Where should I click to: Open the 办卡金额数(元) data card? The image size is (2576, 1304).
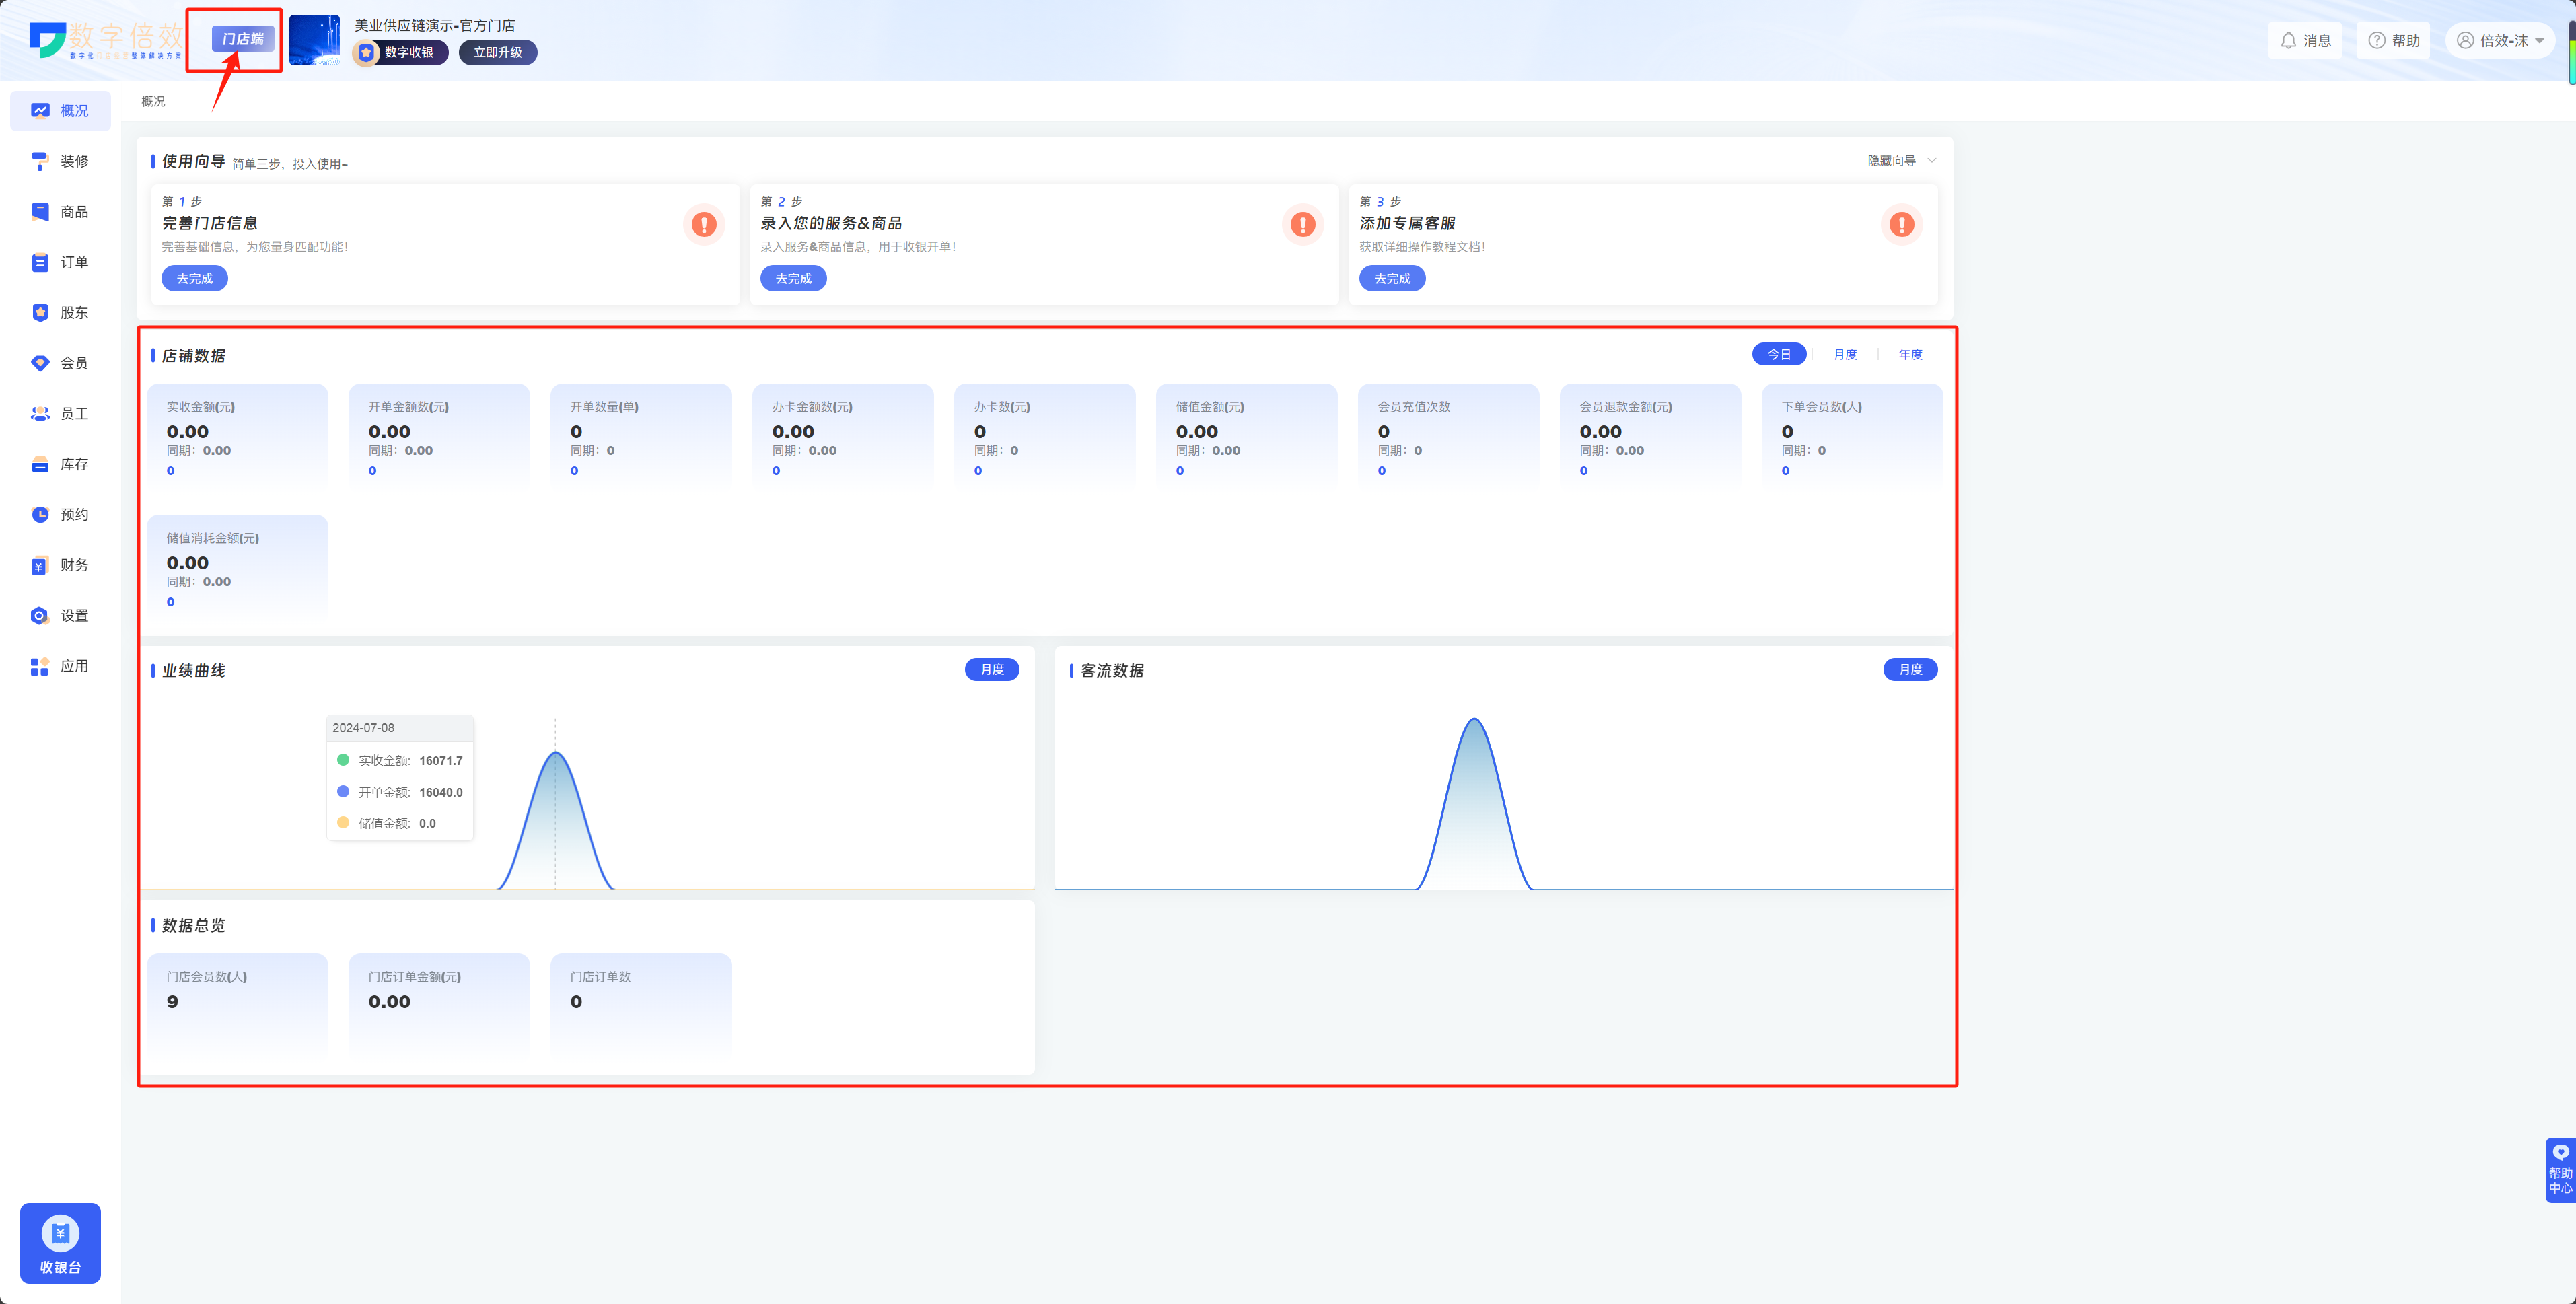[x=843, y=438]
